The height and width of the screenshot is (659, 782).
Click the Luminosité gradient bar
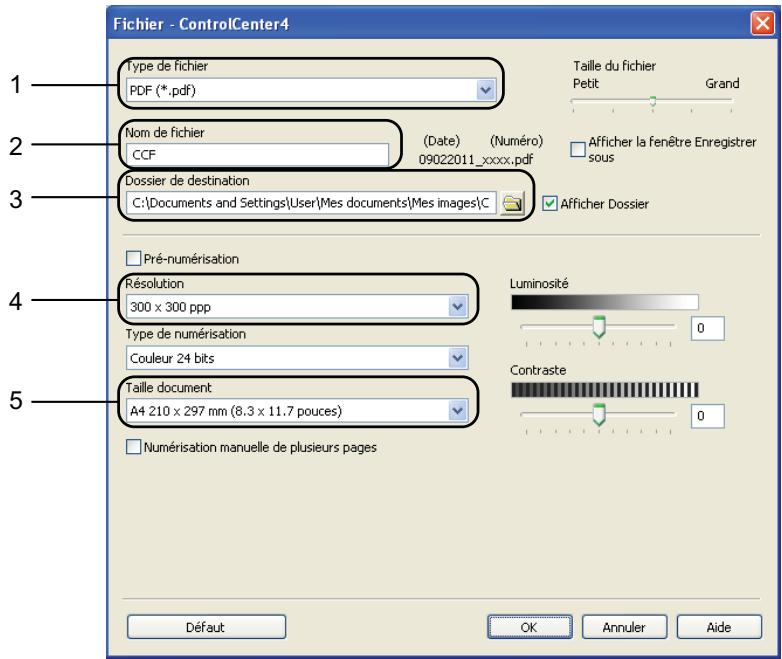[x=604, y=302]
